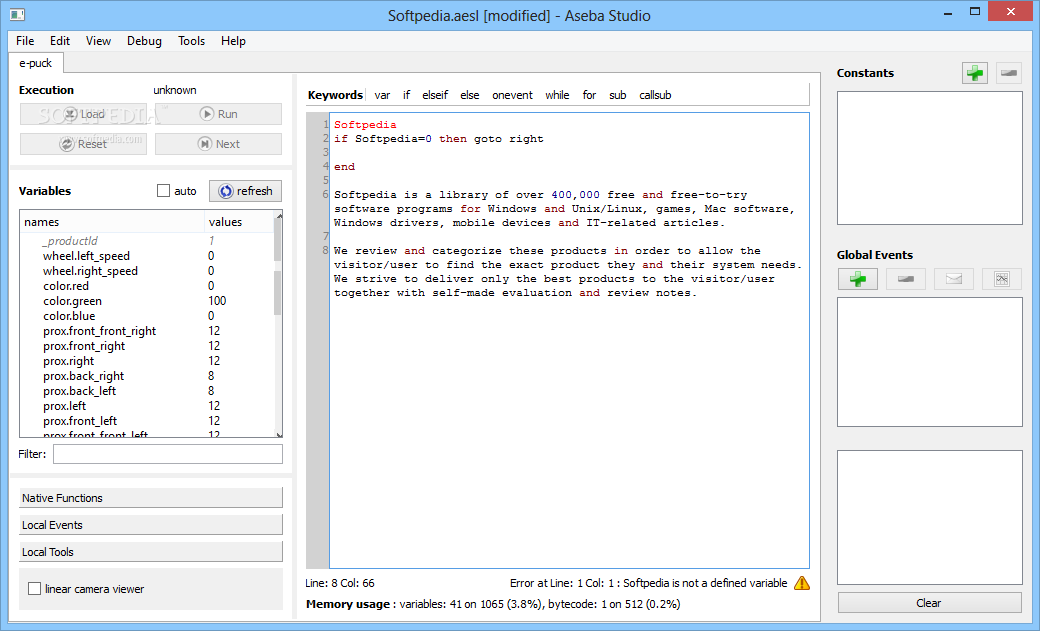Insert the if keyword

pos(406,95)
